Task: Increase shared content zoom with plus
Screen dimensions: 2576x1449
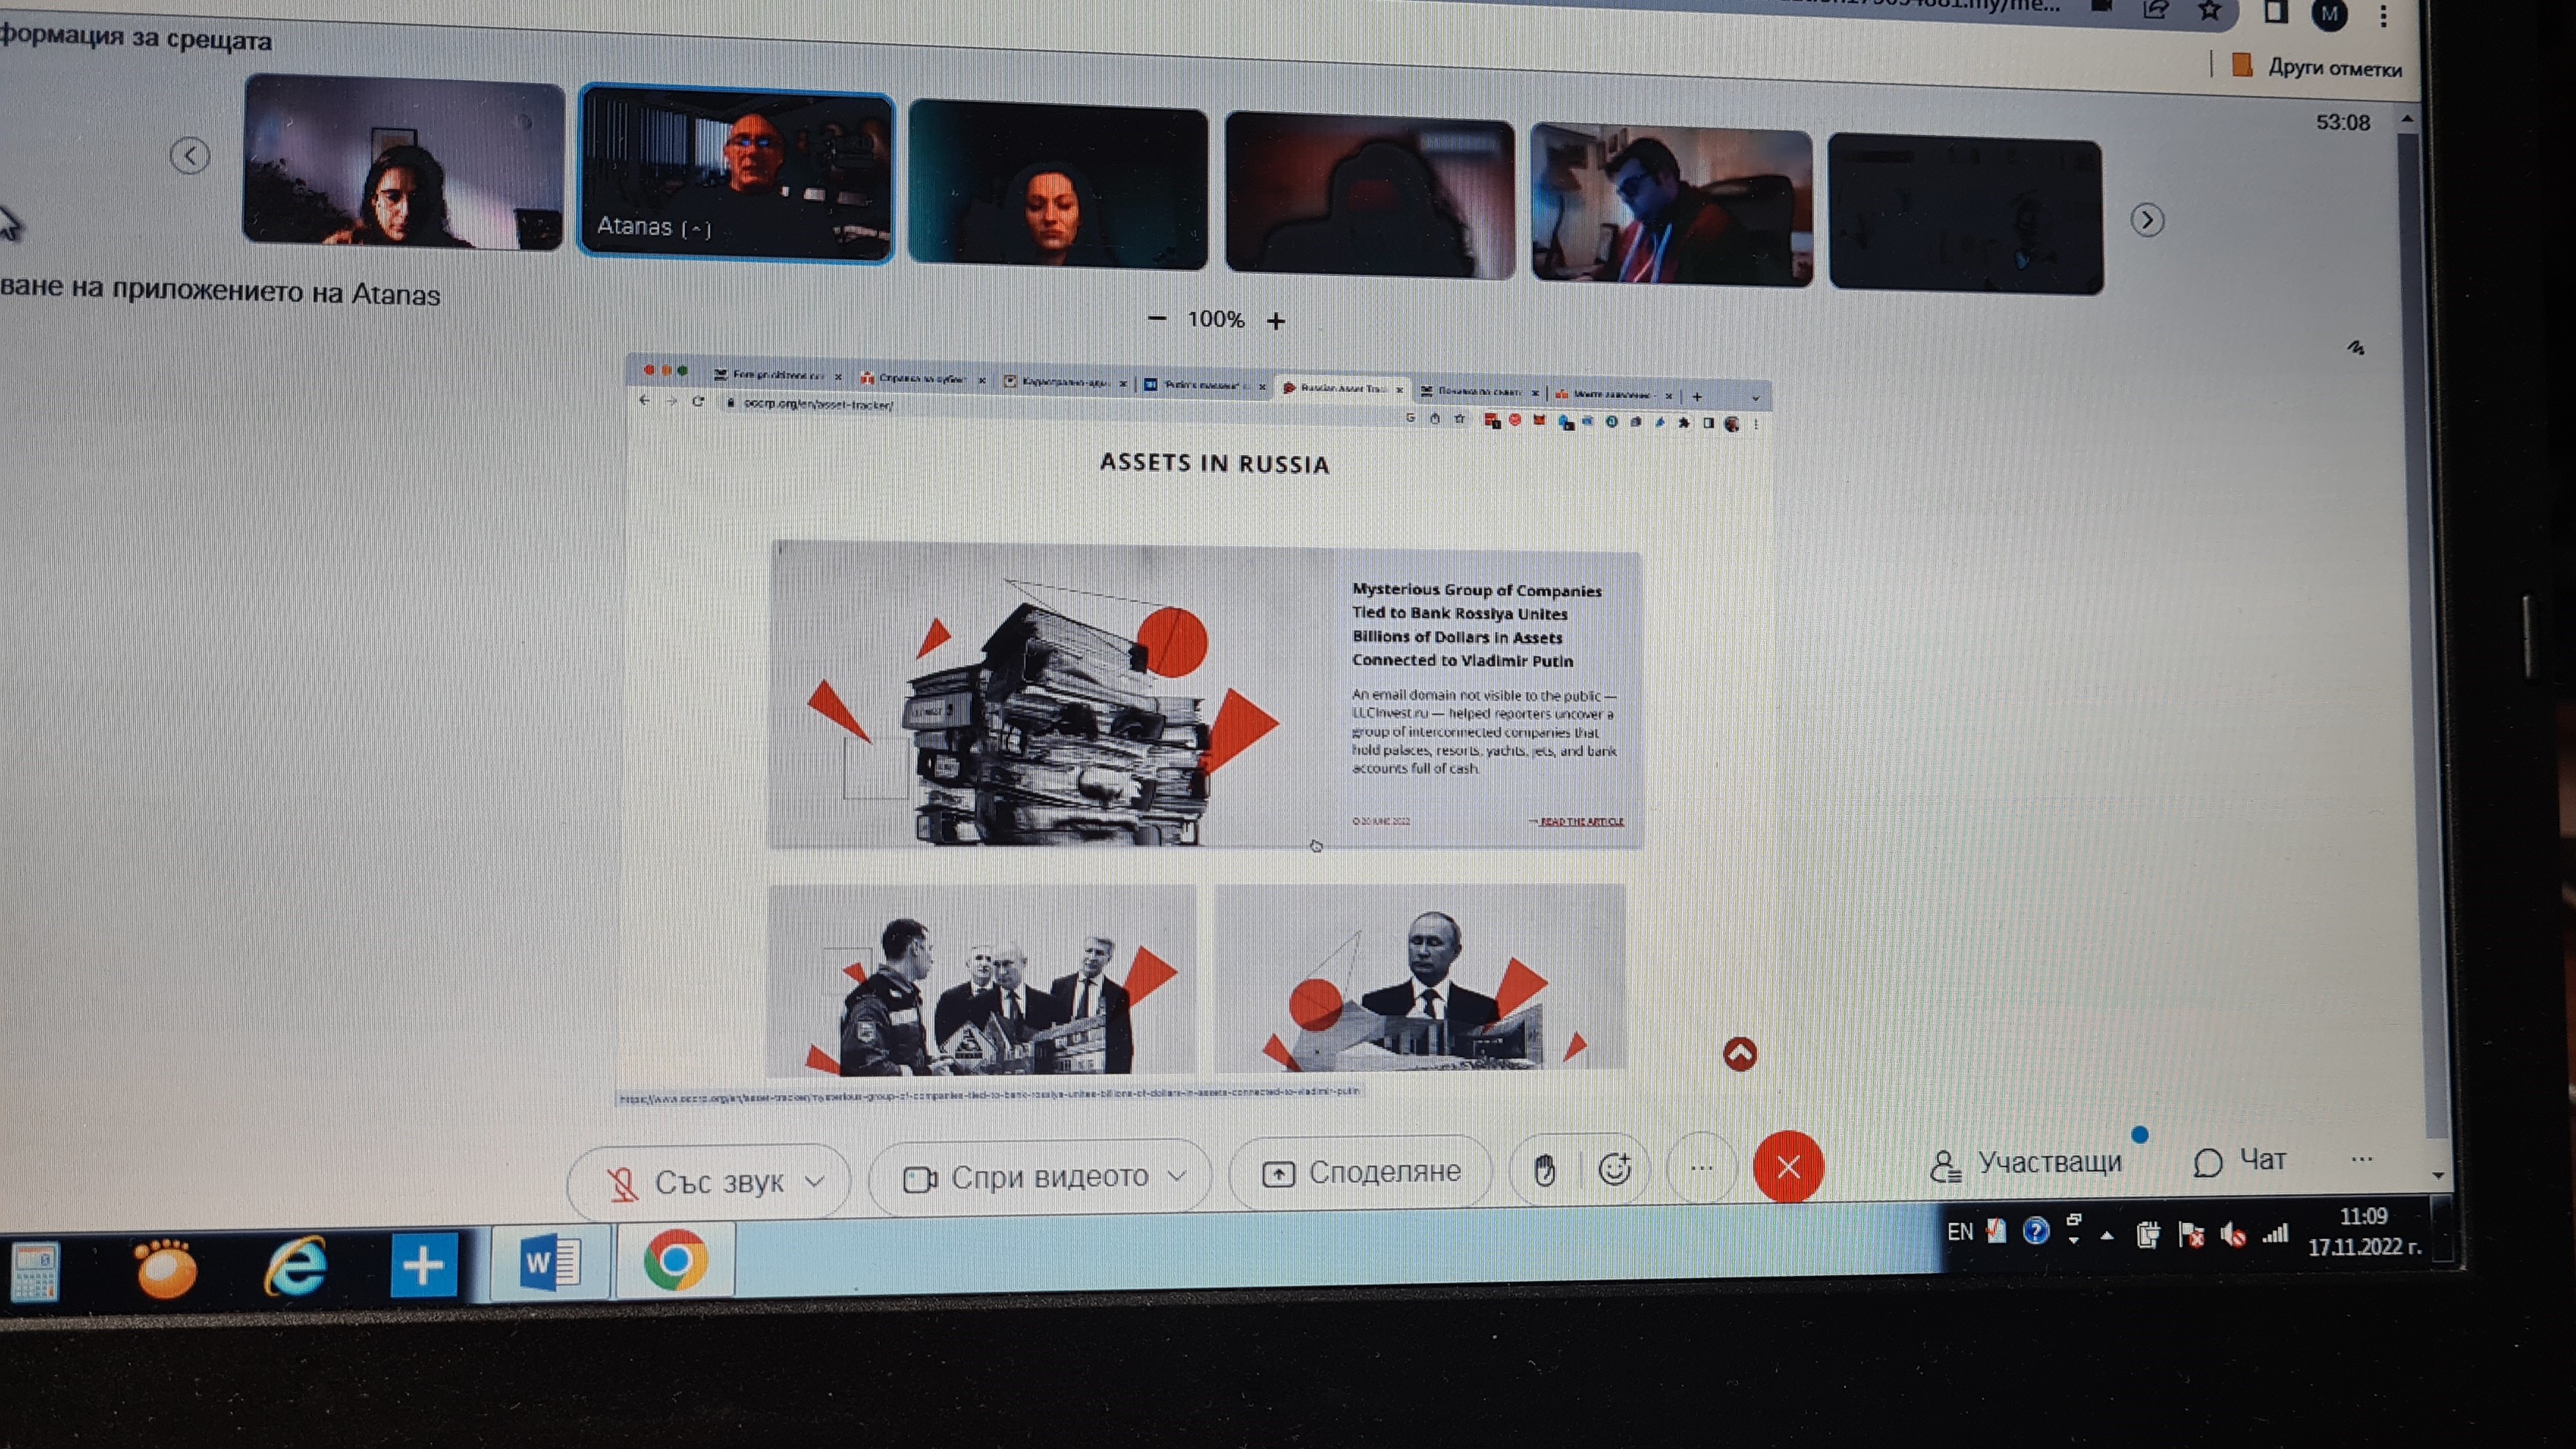Action: click(x=1276, y=321)
